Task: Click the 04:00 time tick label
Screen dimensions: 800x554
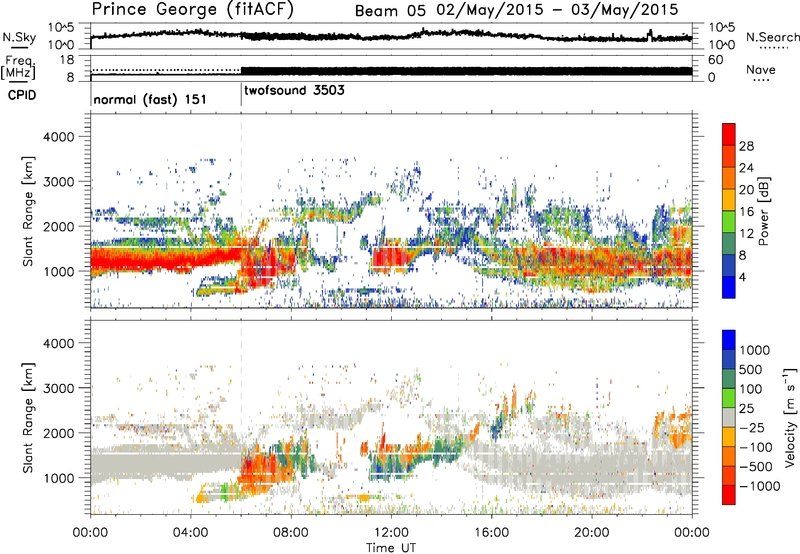Action: [190, 533]
